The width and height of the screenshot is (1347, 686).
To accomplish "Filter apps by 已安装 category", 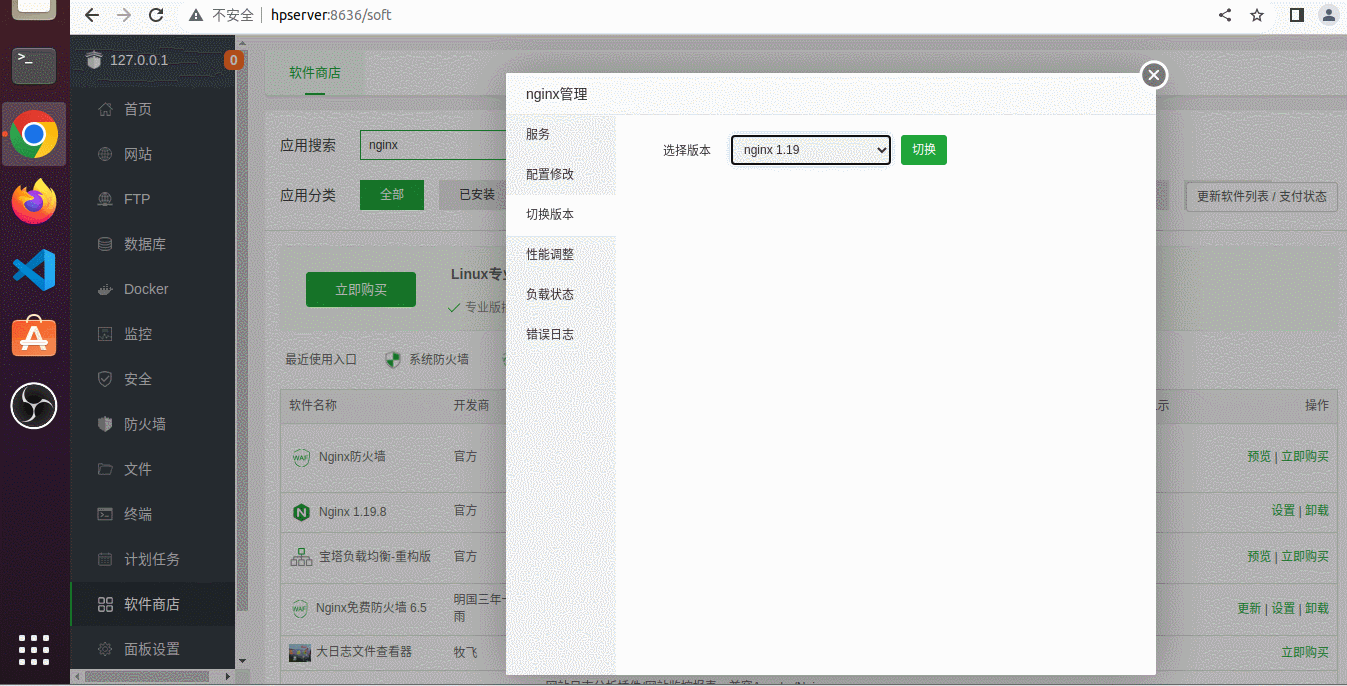I will coord(473,195).
